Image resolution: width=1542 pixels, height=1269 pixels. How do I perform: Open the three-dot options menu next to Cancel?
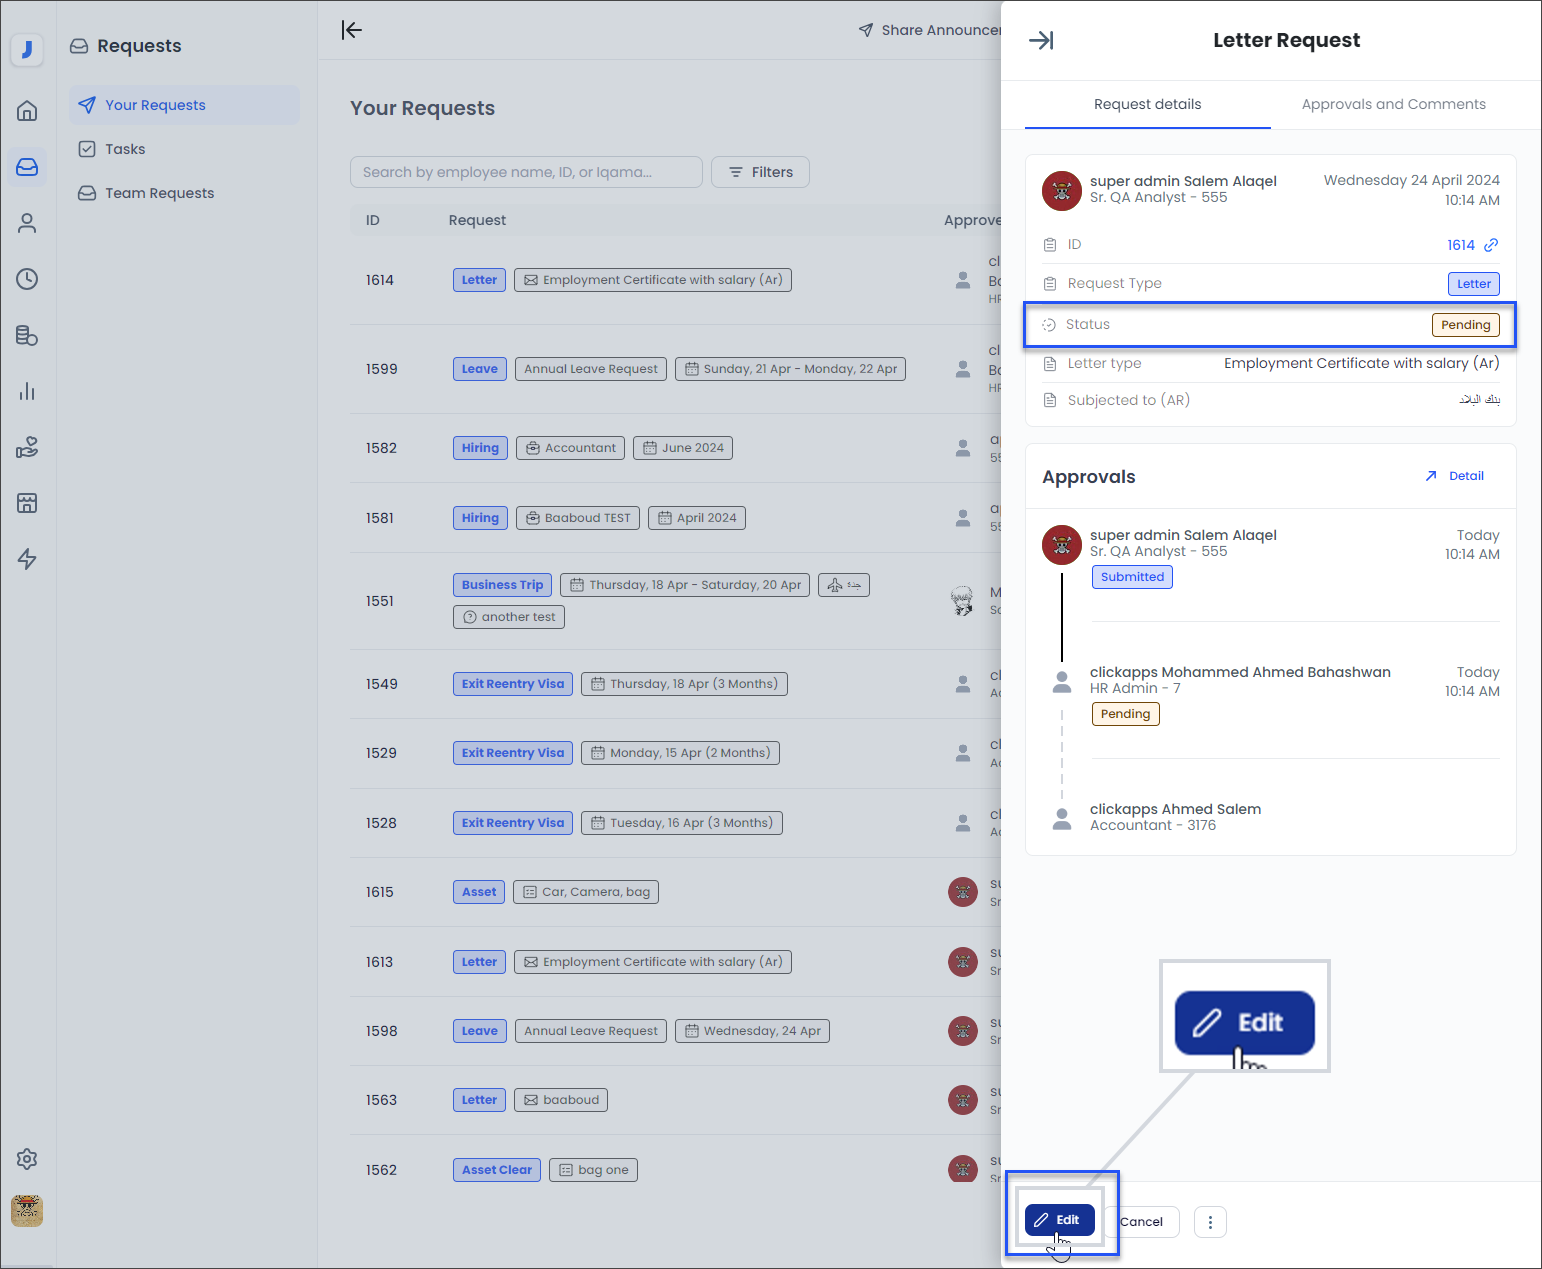click(x=1210, y=1222)
